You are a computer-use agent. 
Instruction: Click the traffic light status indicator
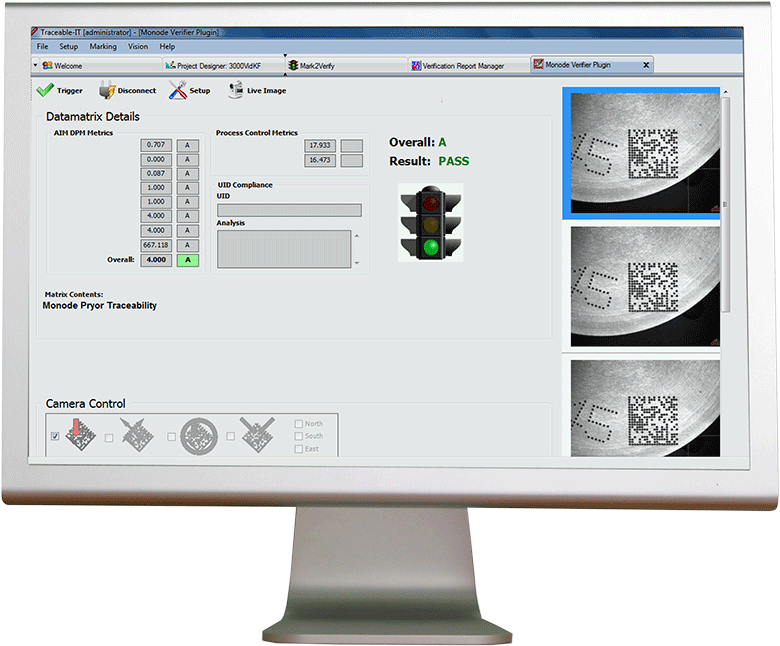431,222
